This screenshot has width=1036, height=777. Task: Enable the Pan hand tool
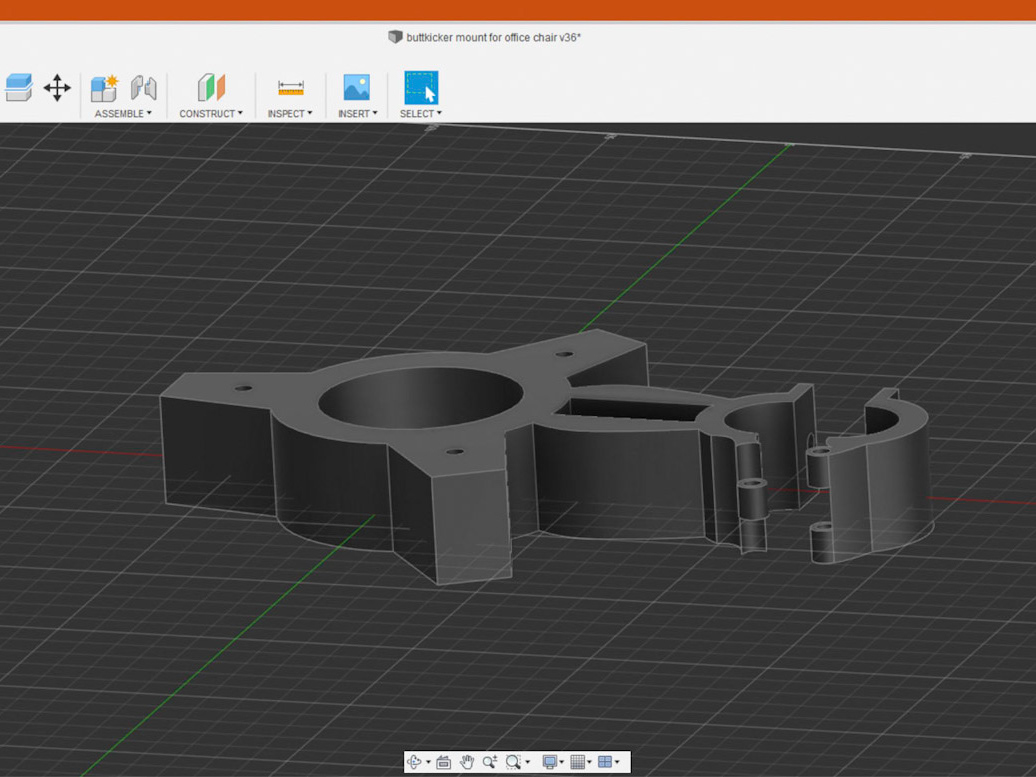[x=467, y=762]
